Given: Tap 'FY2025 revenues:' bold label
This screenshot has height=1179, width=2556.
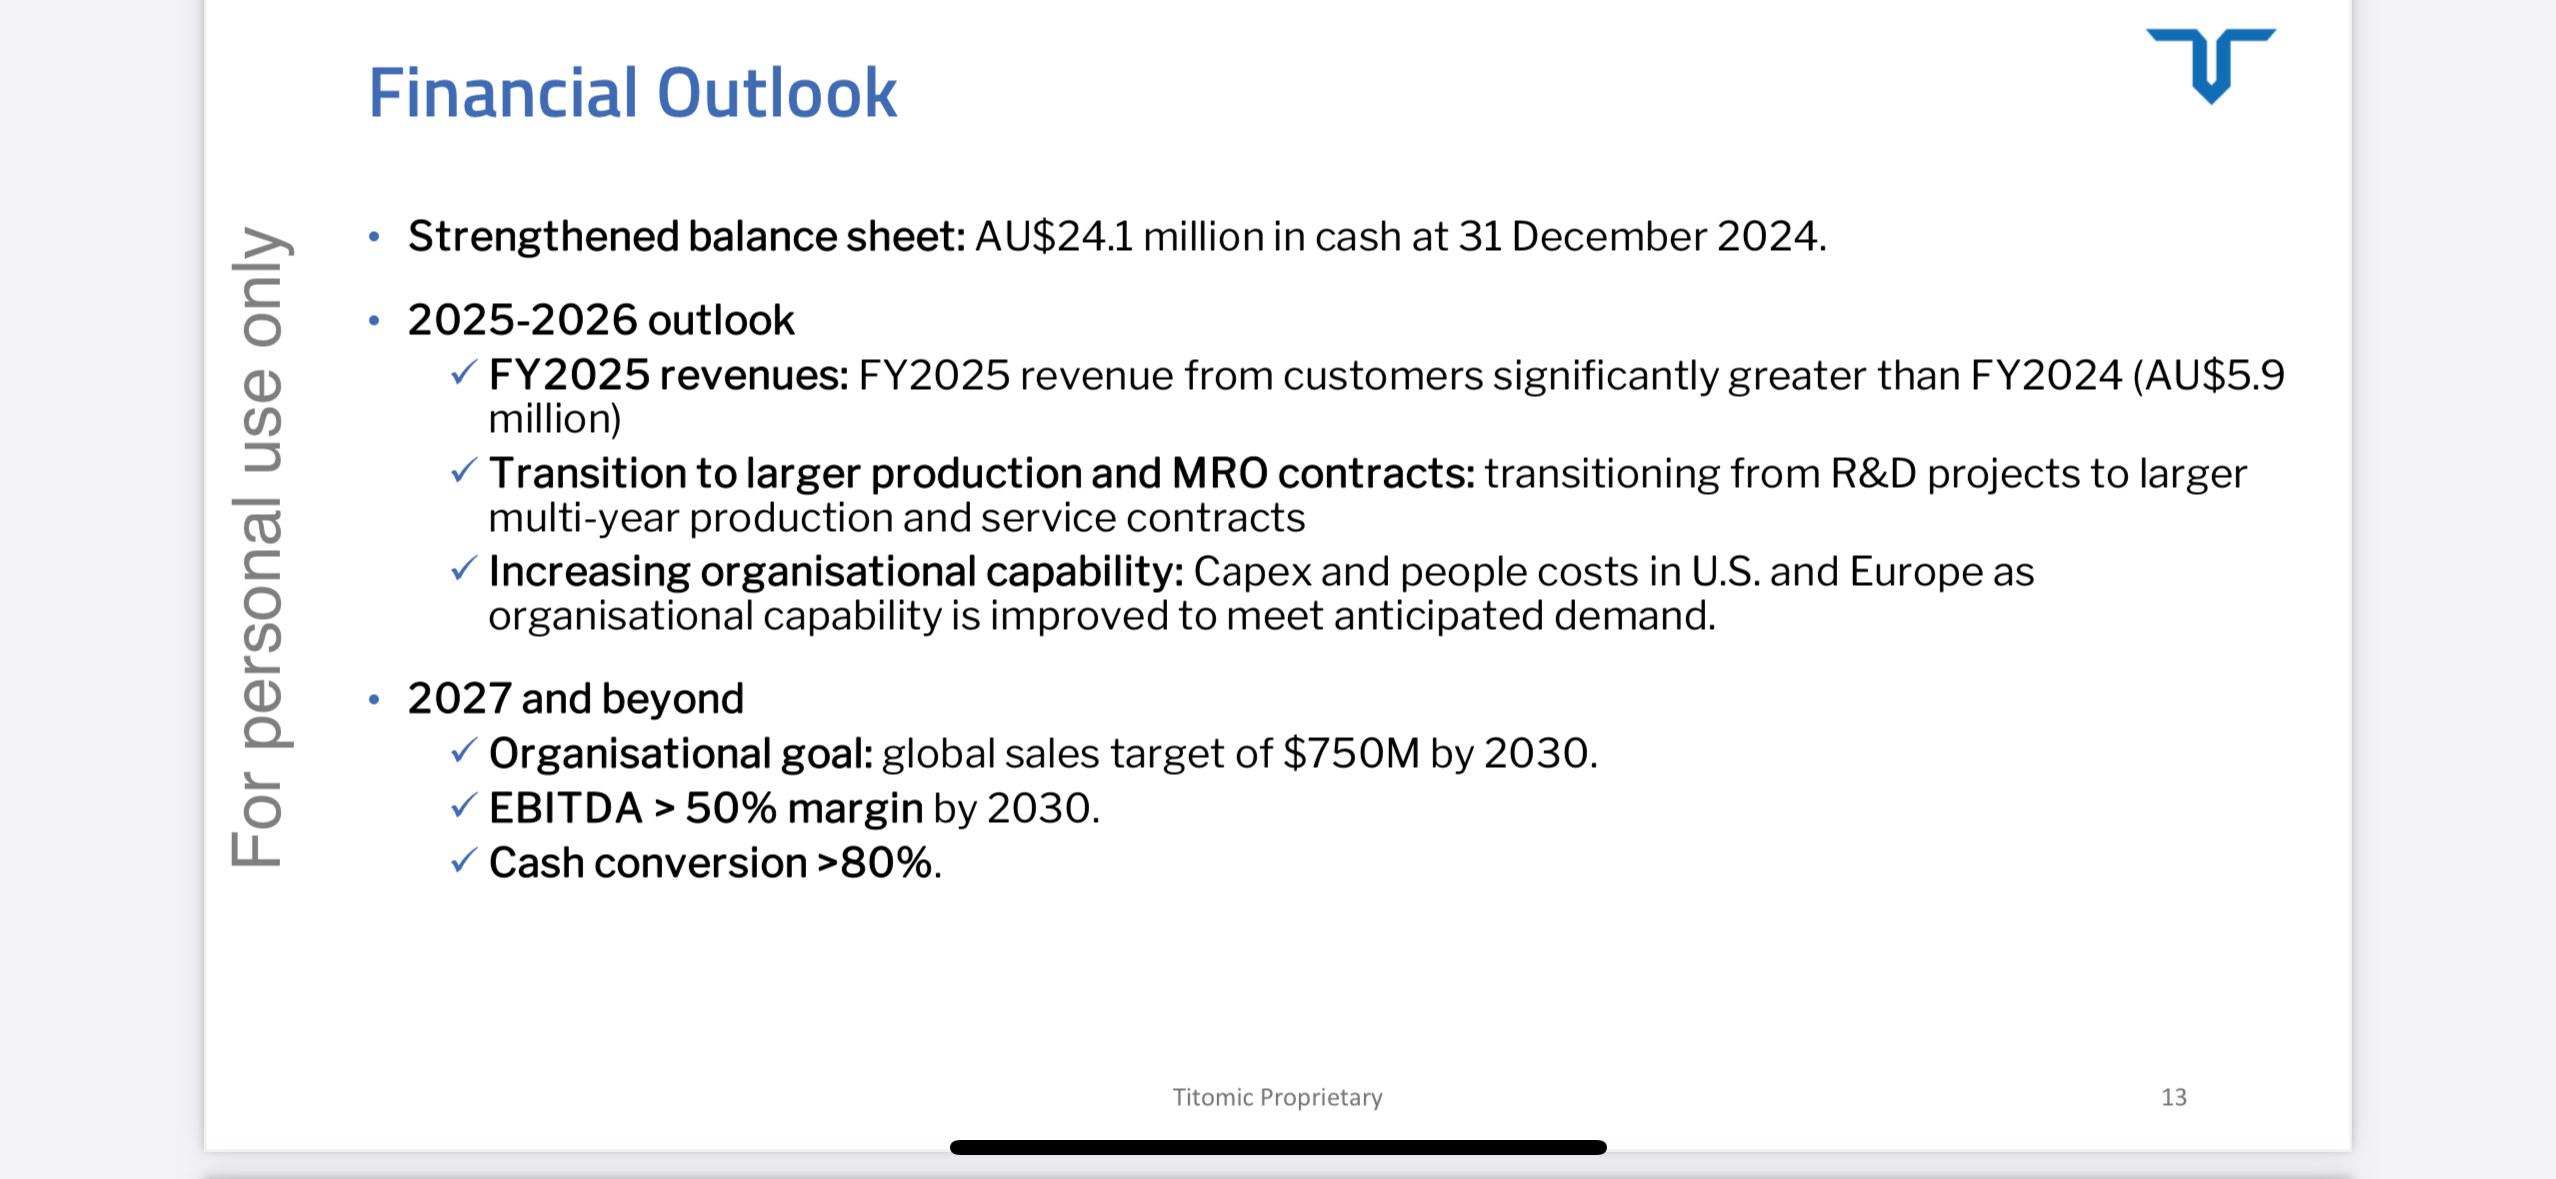Looking at the screenshot, I should [x=668, y=375].
